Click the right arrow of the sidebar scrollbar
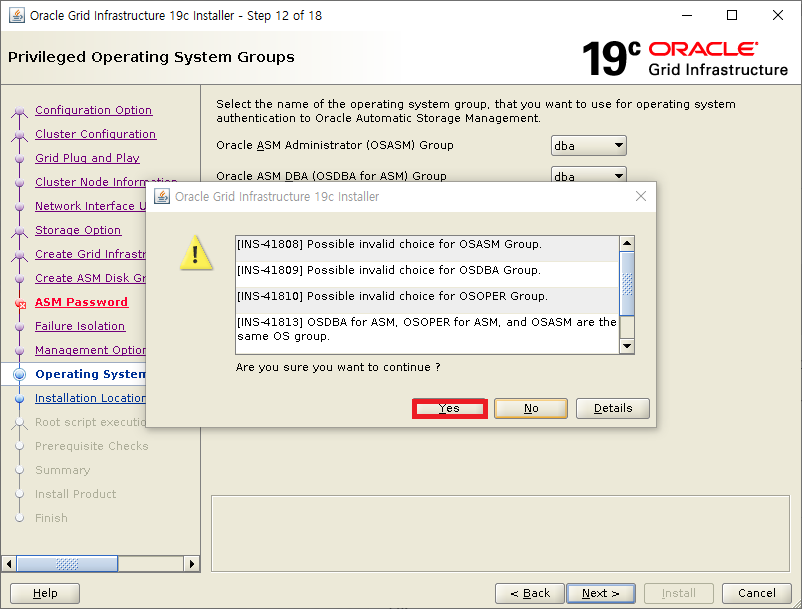This screenshot has height=609, width=802. 191,564
